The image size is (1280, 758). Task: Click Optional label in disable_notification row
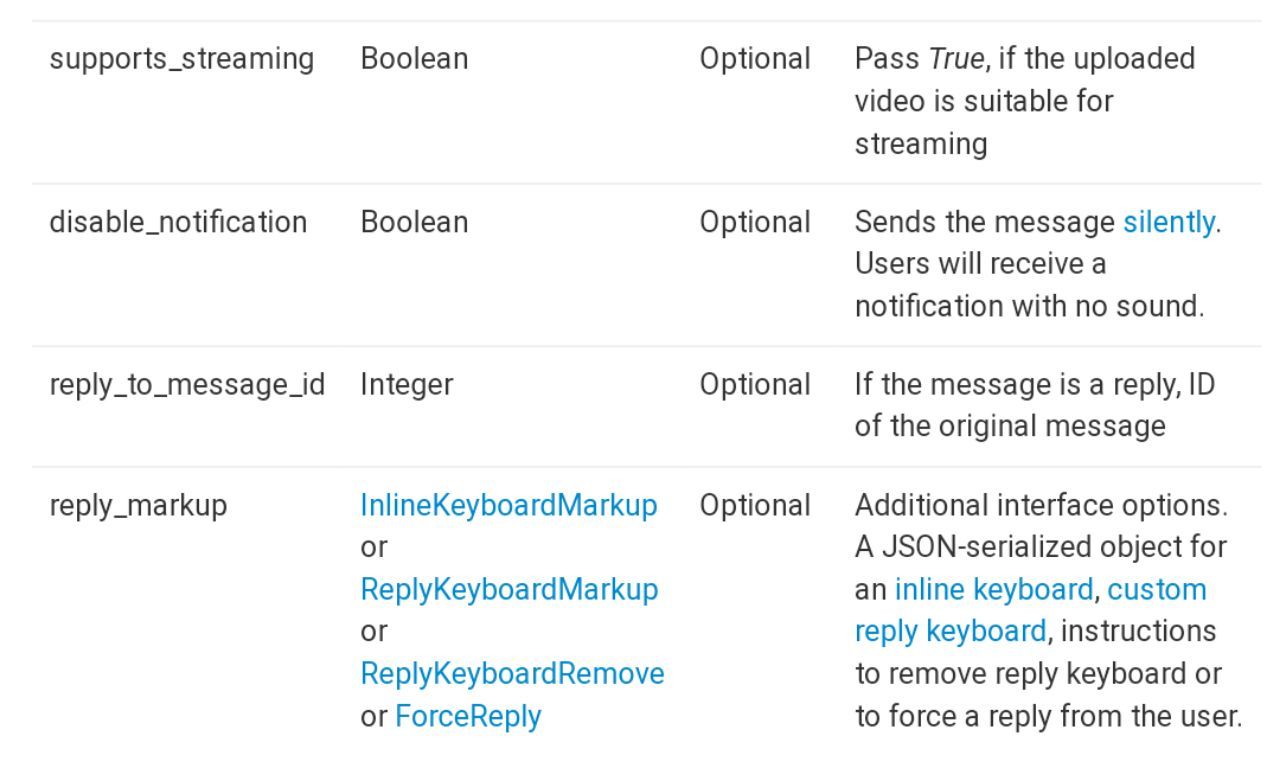pos(755,222)
